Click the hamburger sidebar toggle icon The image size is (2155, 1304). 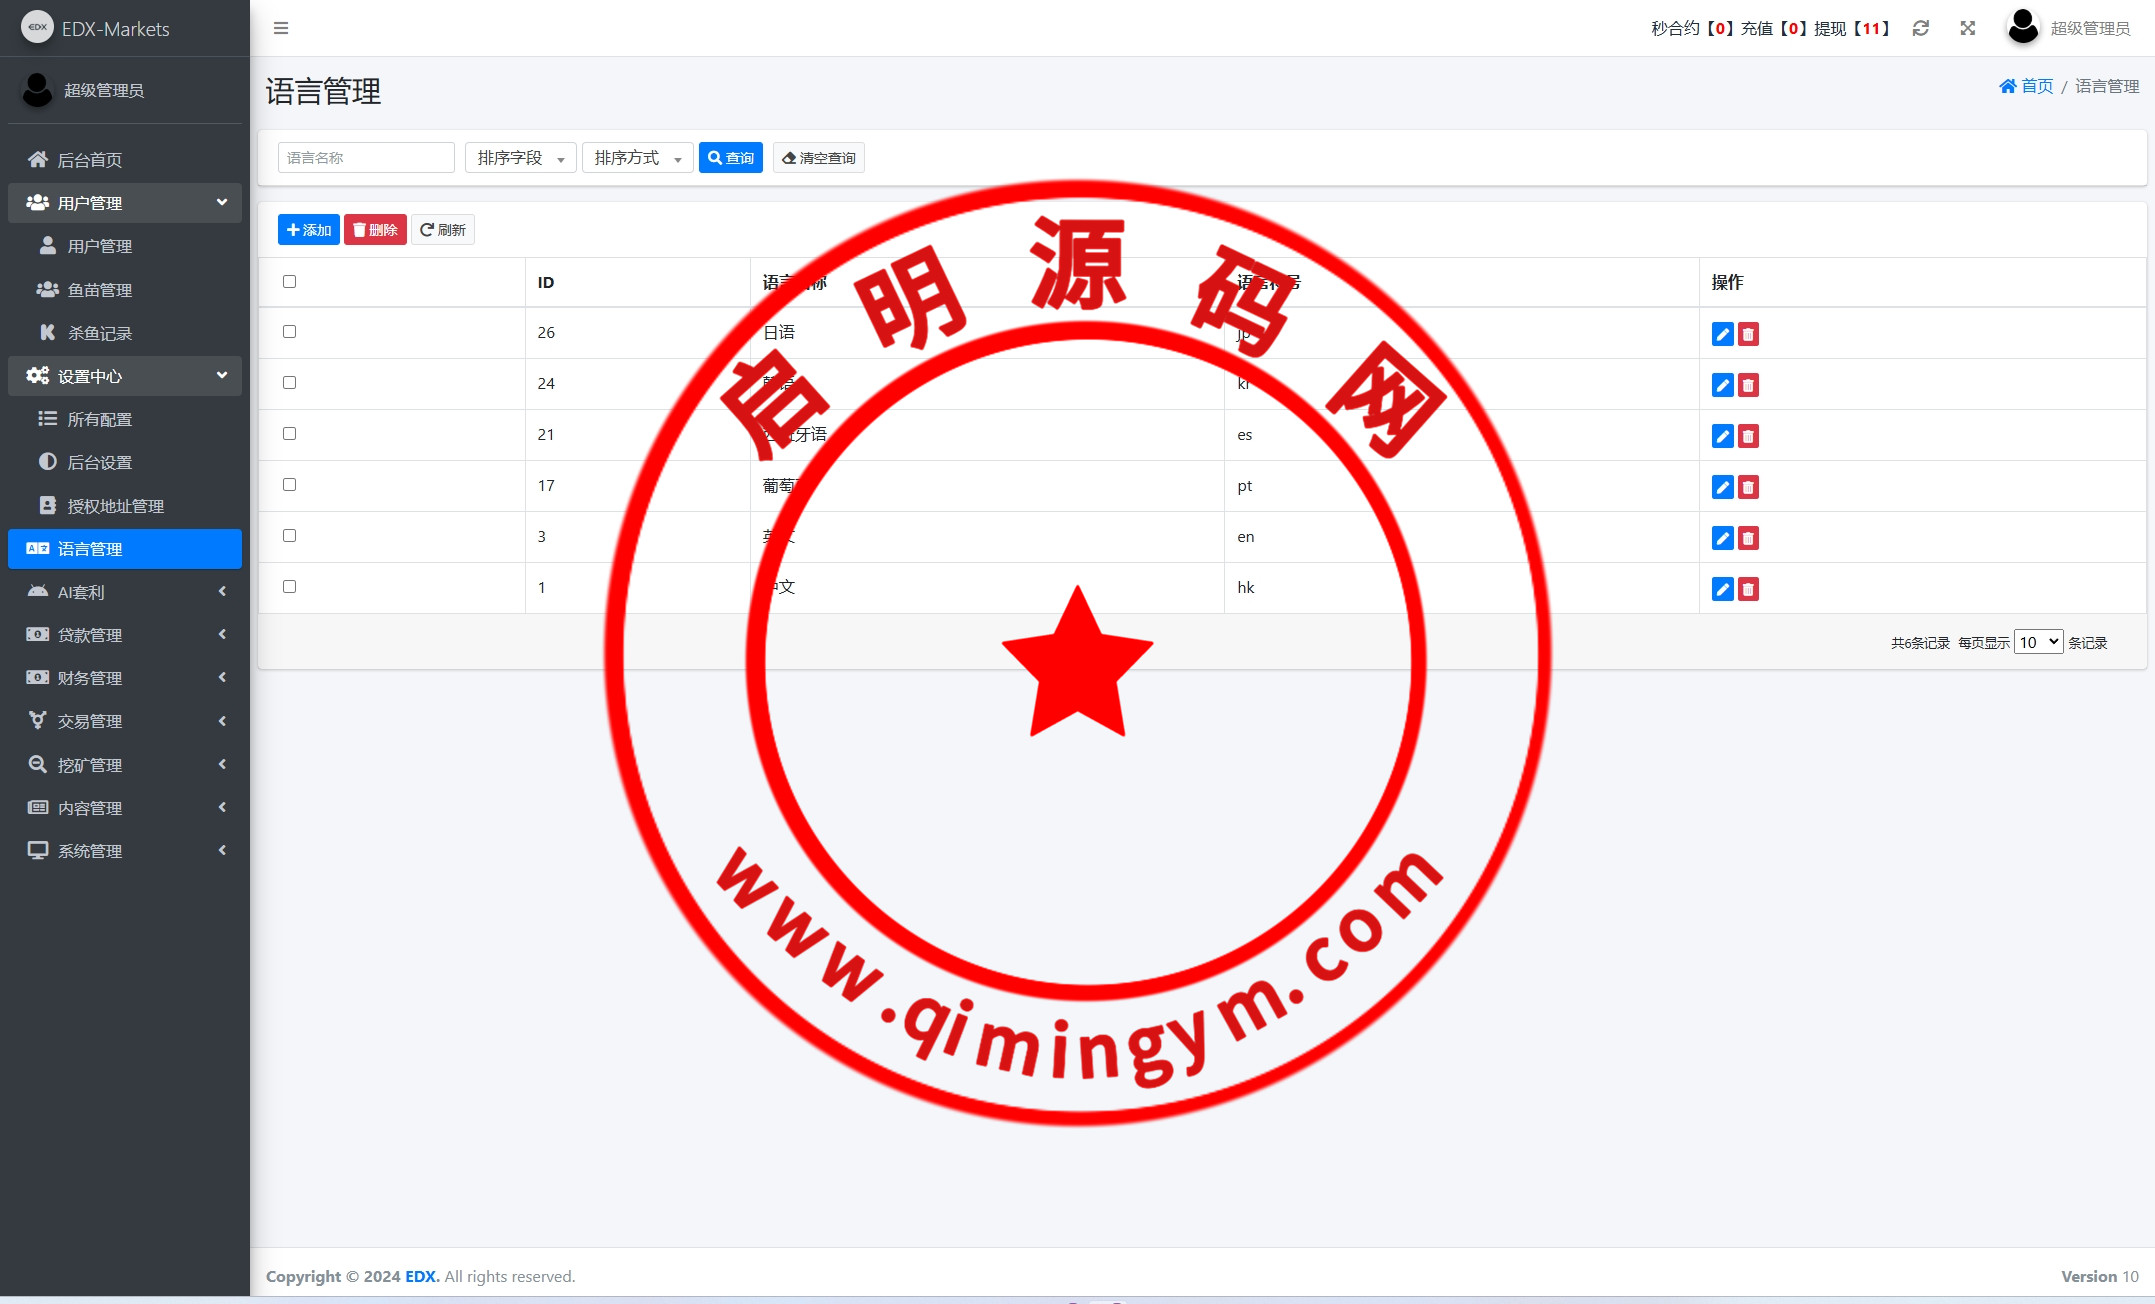(281, 28)
